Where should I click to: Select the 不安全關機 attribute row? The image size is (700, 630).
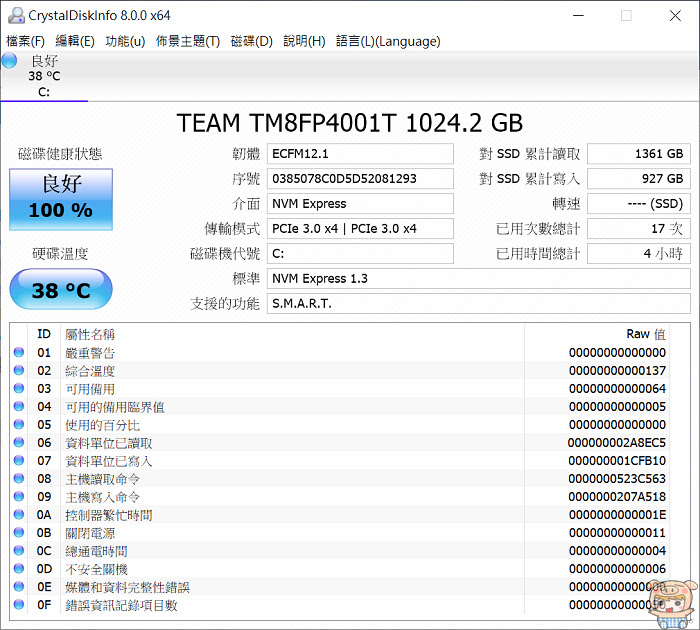click(x=340, y=569)
